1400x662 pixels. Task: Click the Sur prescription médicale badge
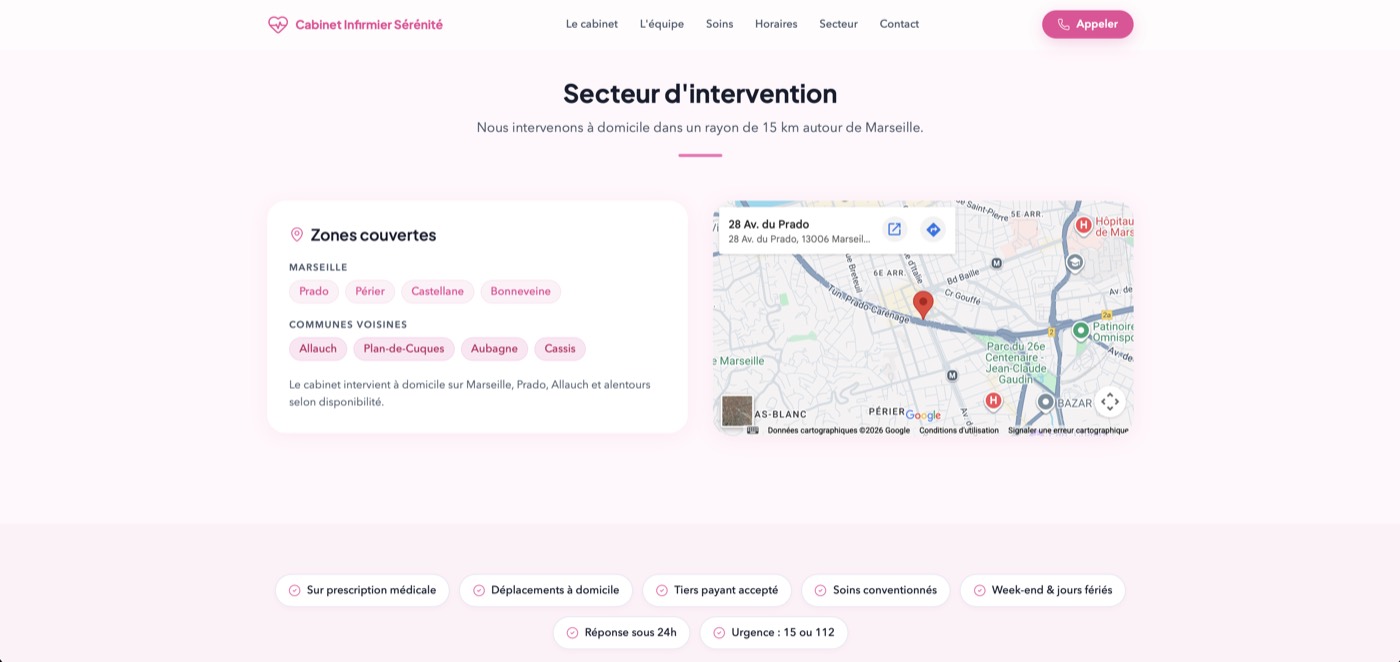click(x=362, y=590)
